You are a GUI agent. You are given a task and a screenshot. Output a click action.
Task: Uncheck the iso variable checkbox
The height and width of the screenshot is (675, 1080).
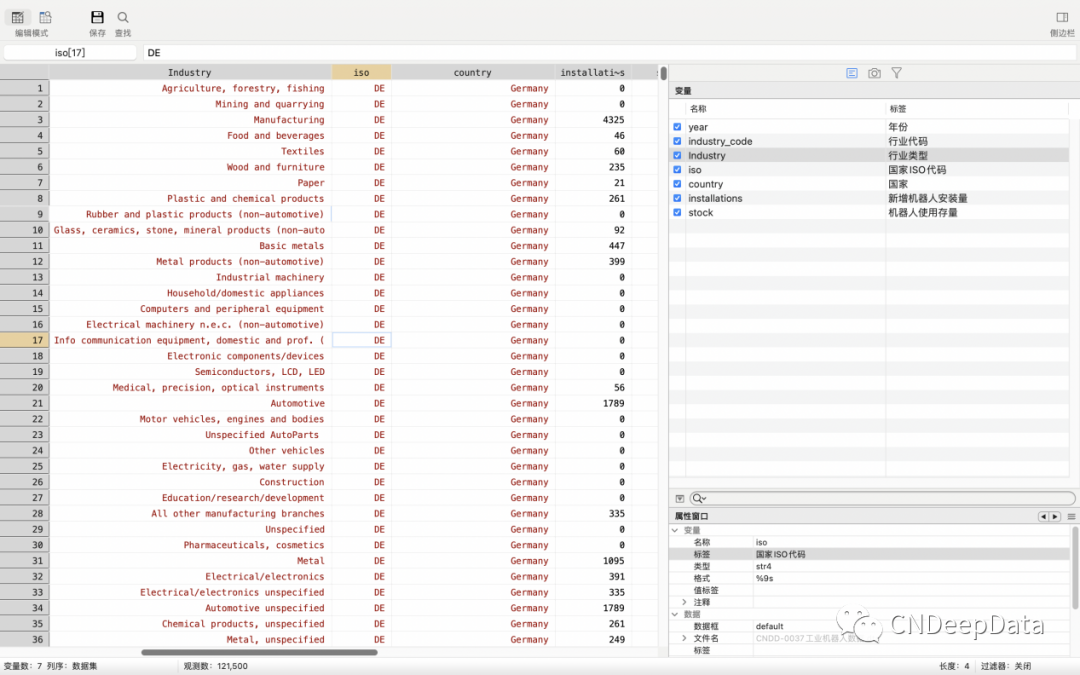point(677,169)
